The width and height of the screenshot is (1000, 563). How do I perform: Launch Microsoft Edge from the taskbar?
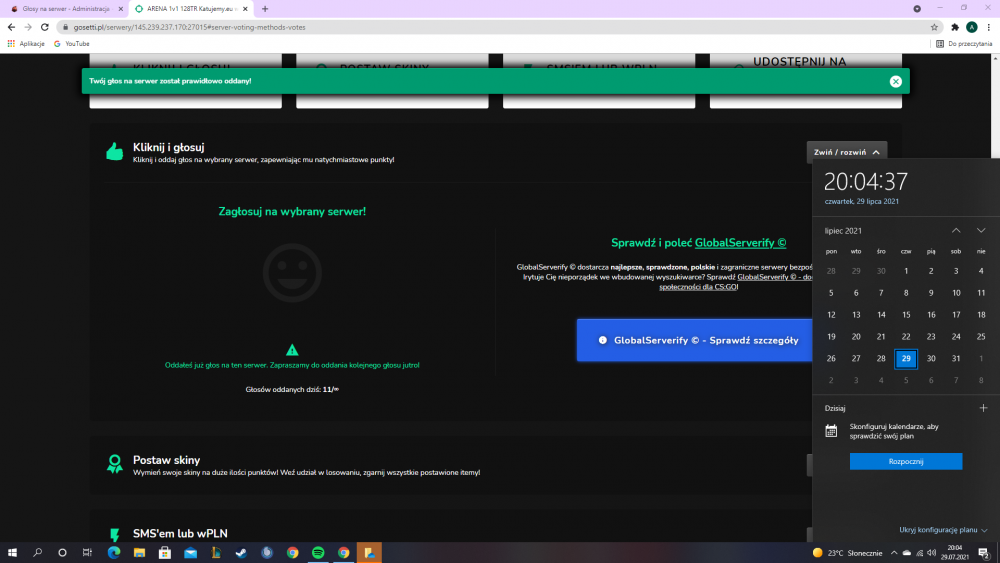[114, 552]
